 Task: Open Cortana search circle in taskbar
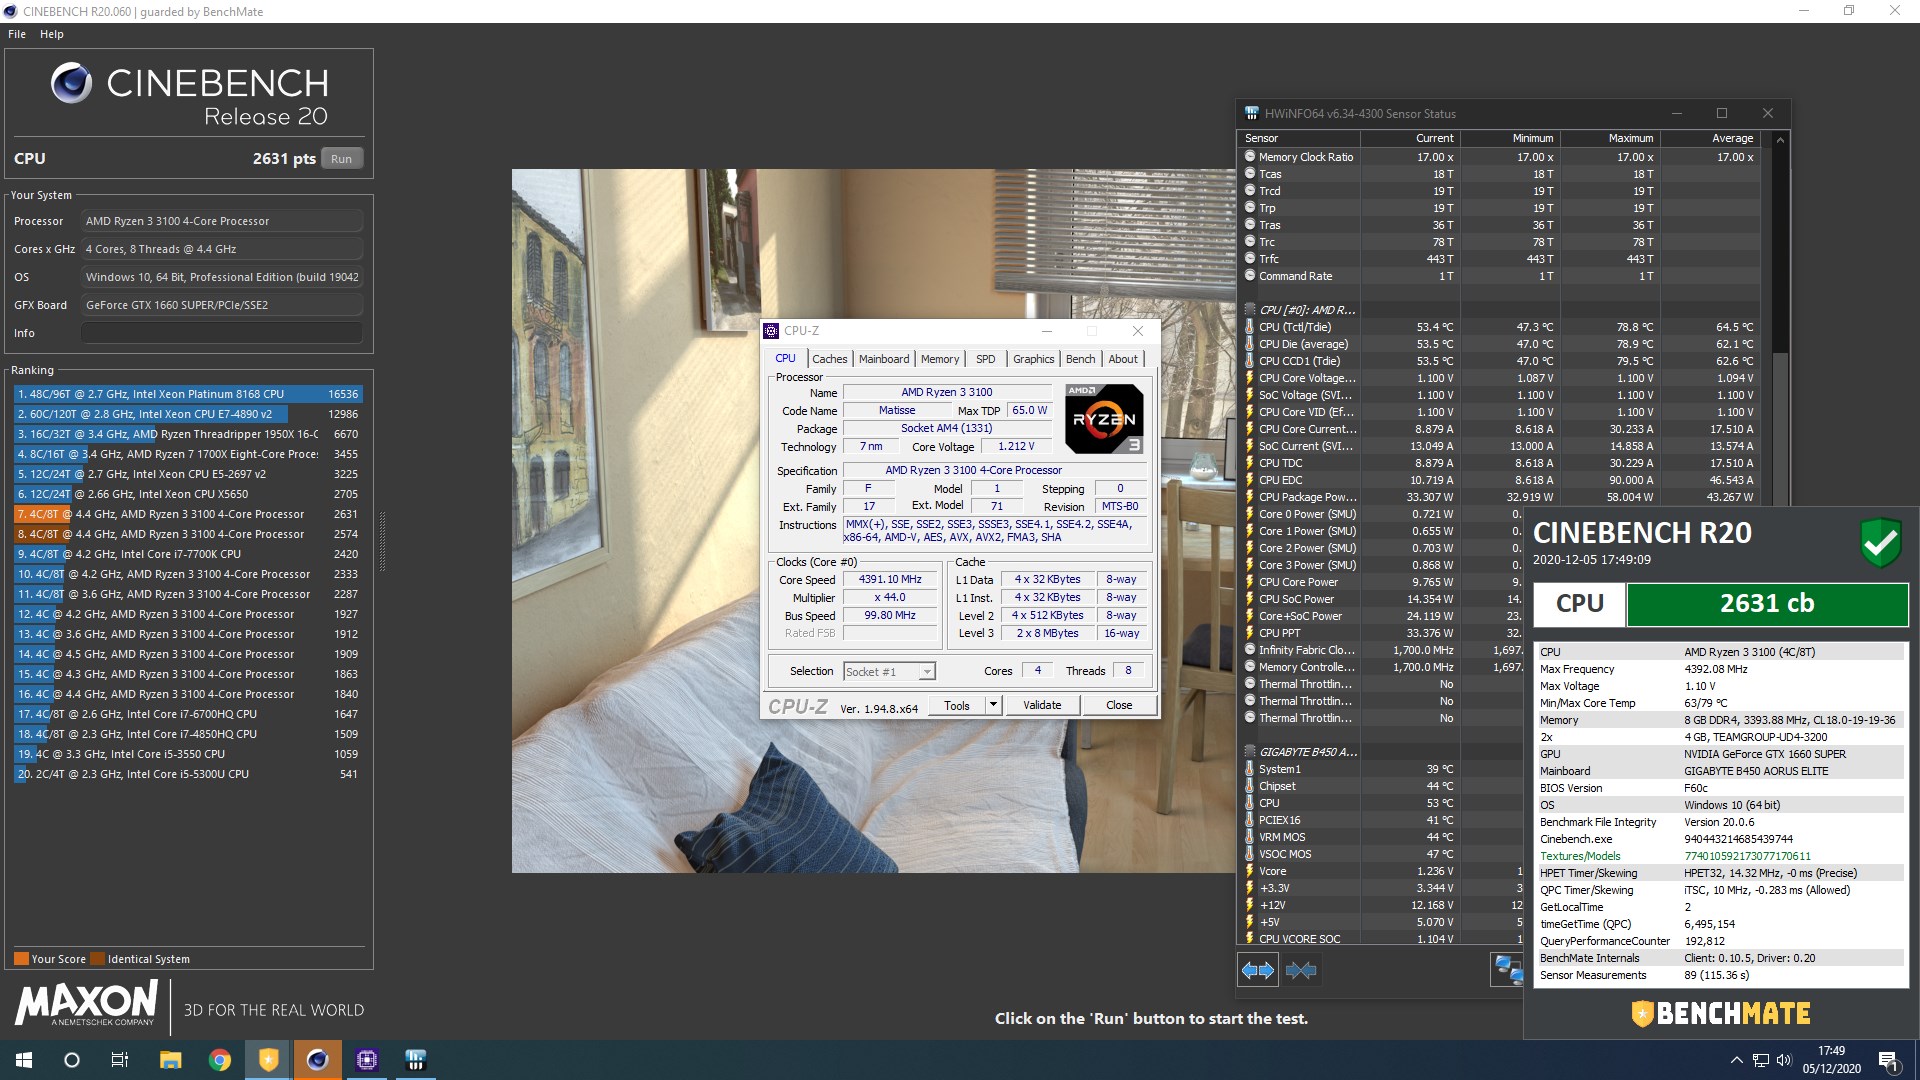tap(72, 1060)
